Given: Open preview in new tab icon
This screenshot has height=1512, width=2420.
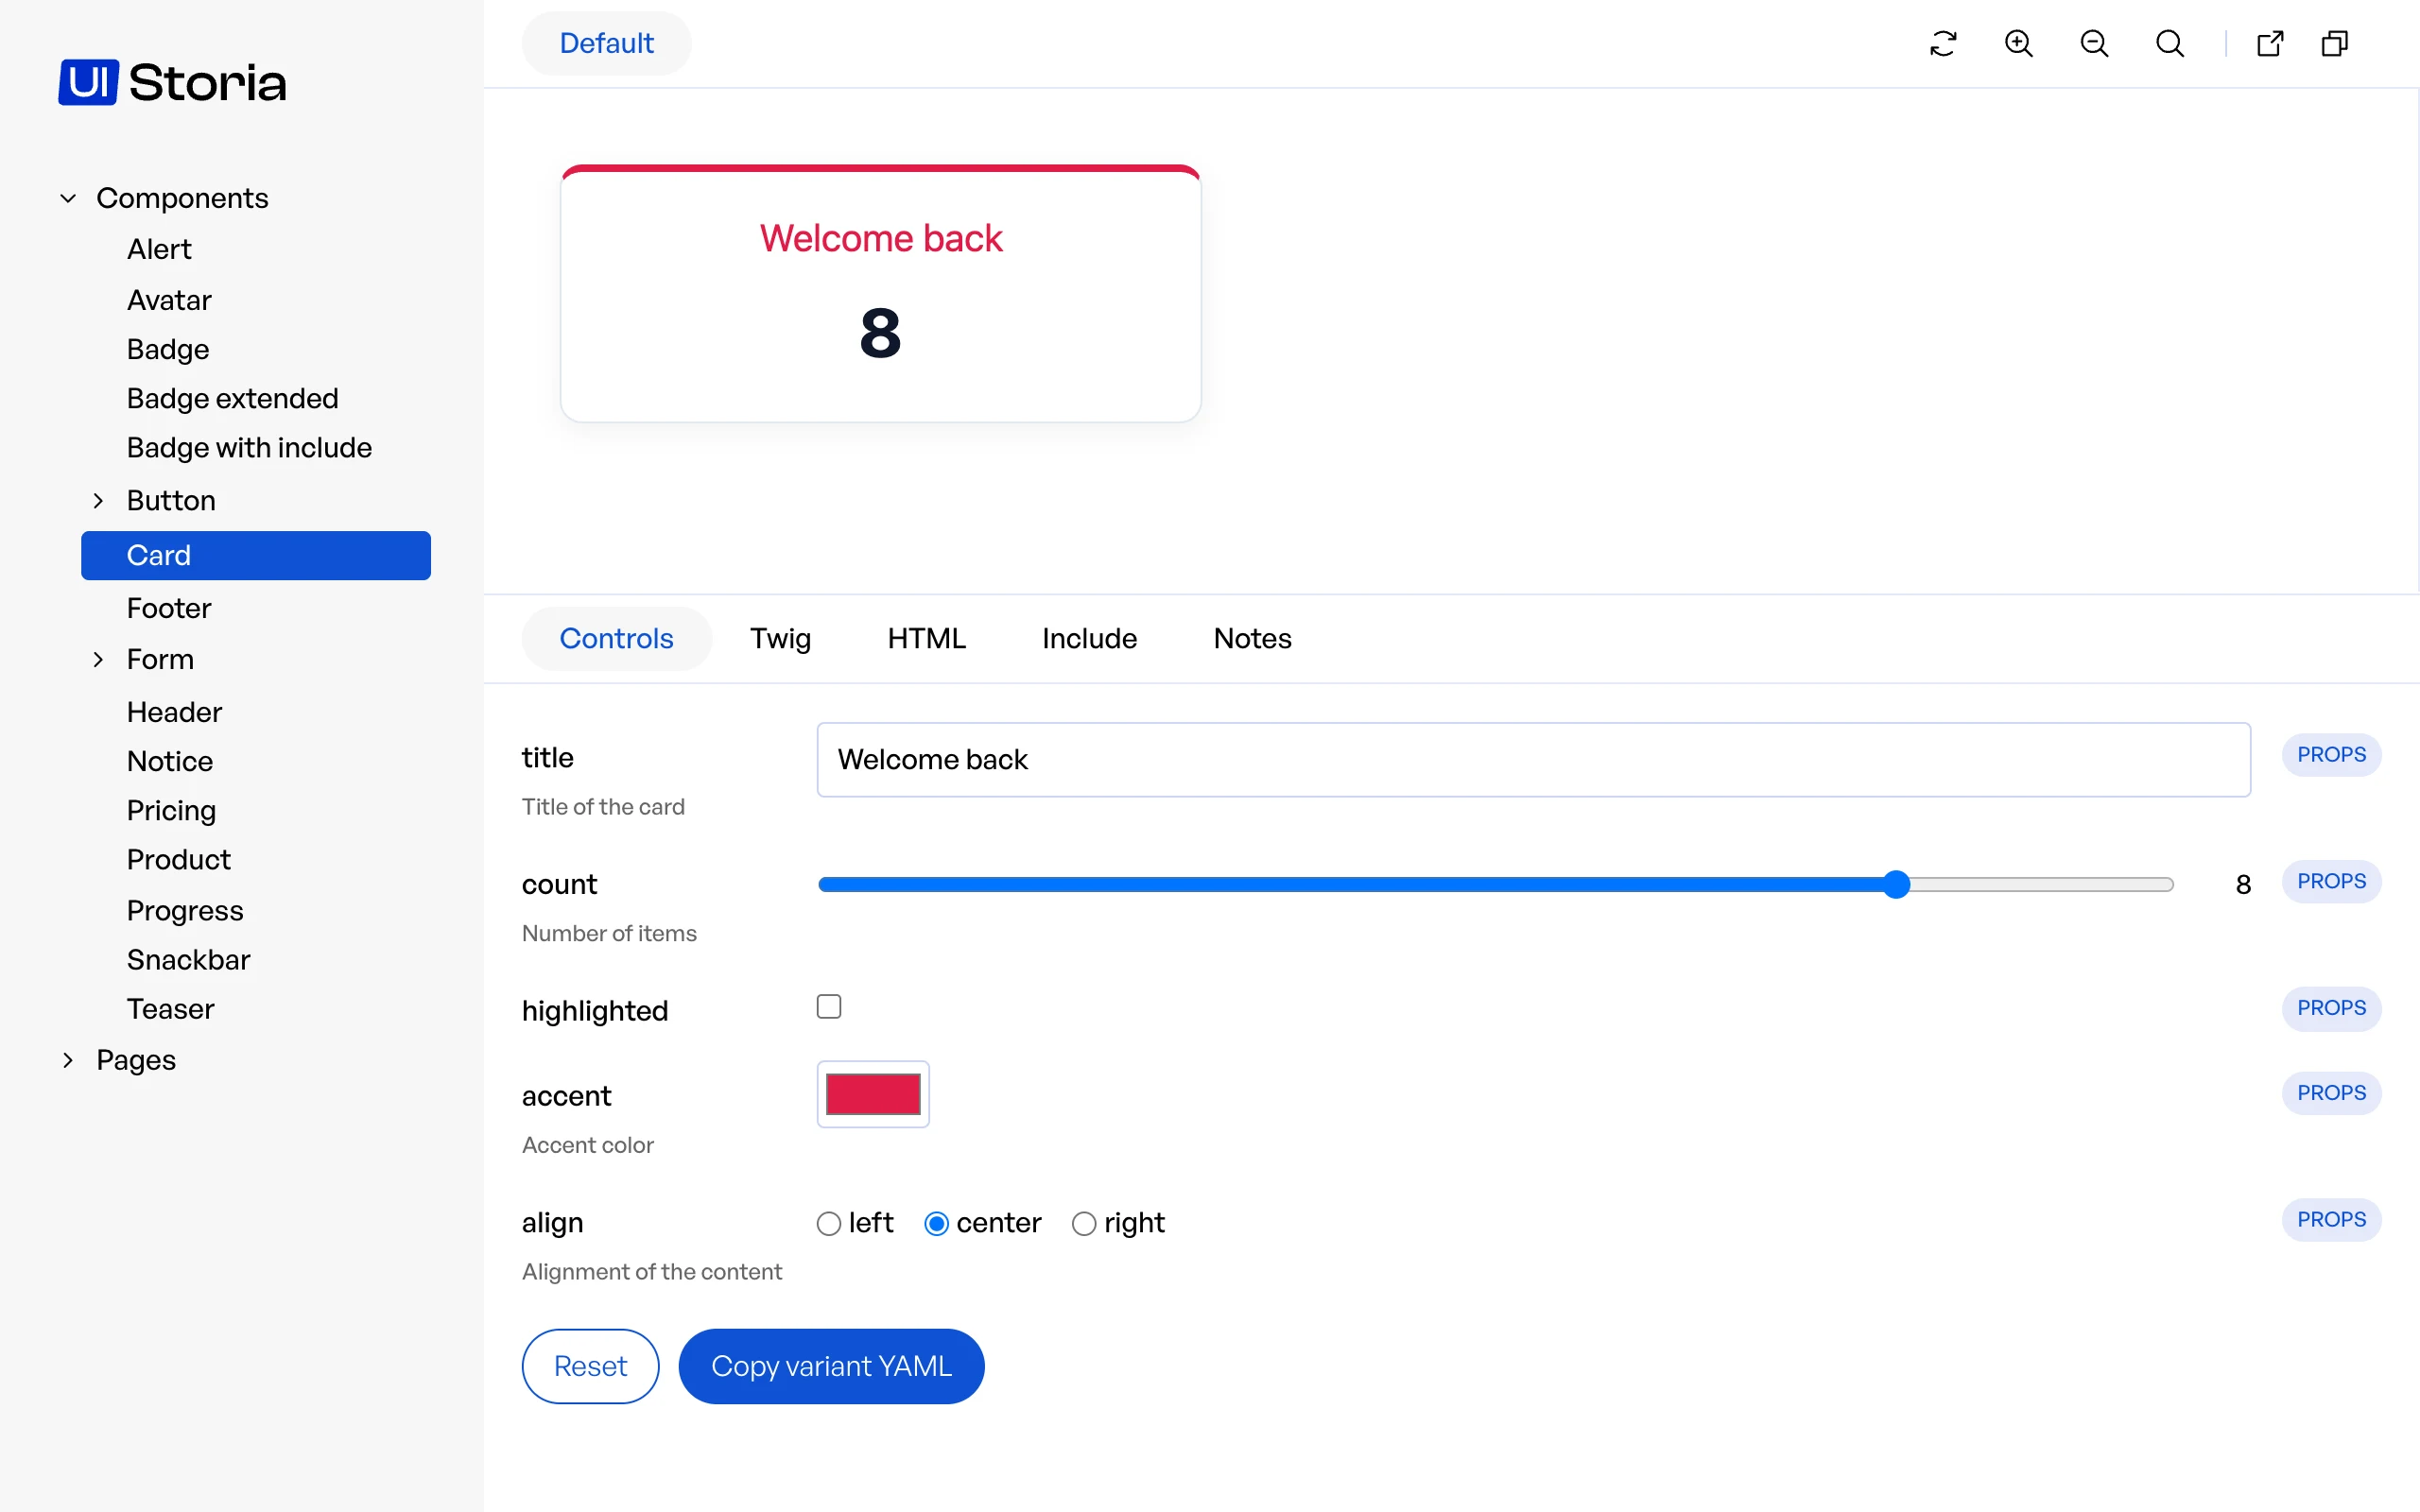Looking at the screenshot, I should click(x=2270, y=43).
